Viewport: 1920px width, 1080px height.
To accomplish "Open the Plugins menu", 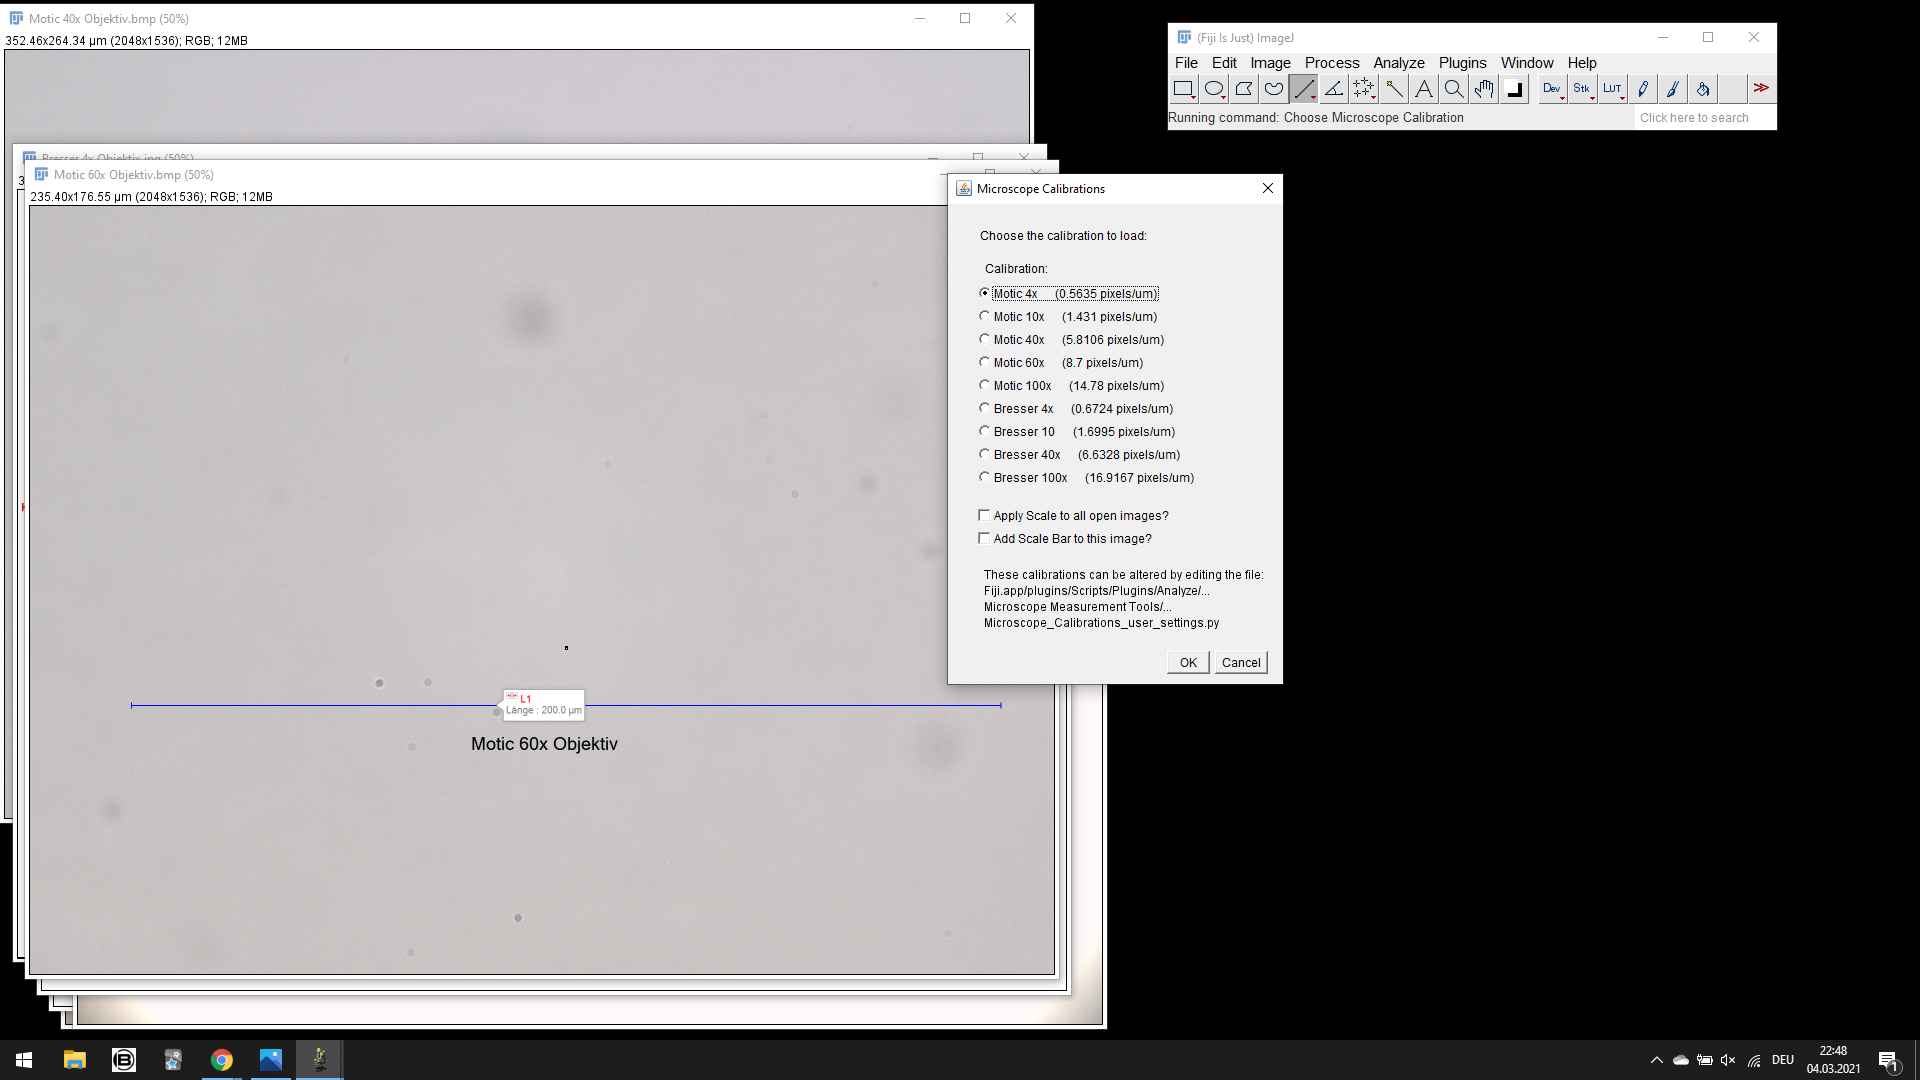I will coord(1462,63).
